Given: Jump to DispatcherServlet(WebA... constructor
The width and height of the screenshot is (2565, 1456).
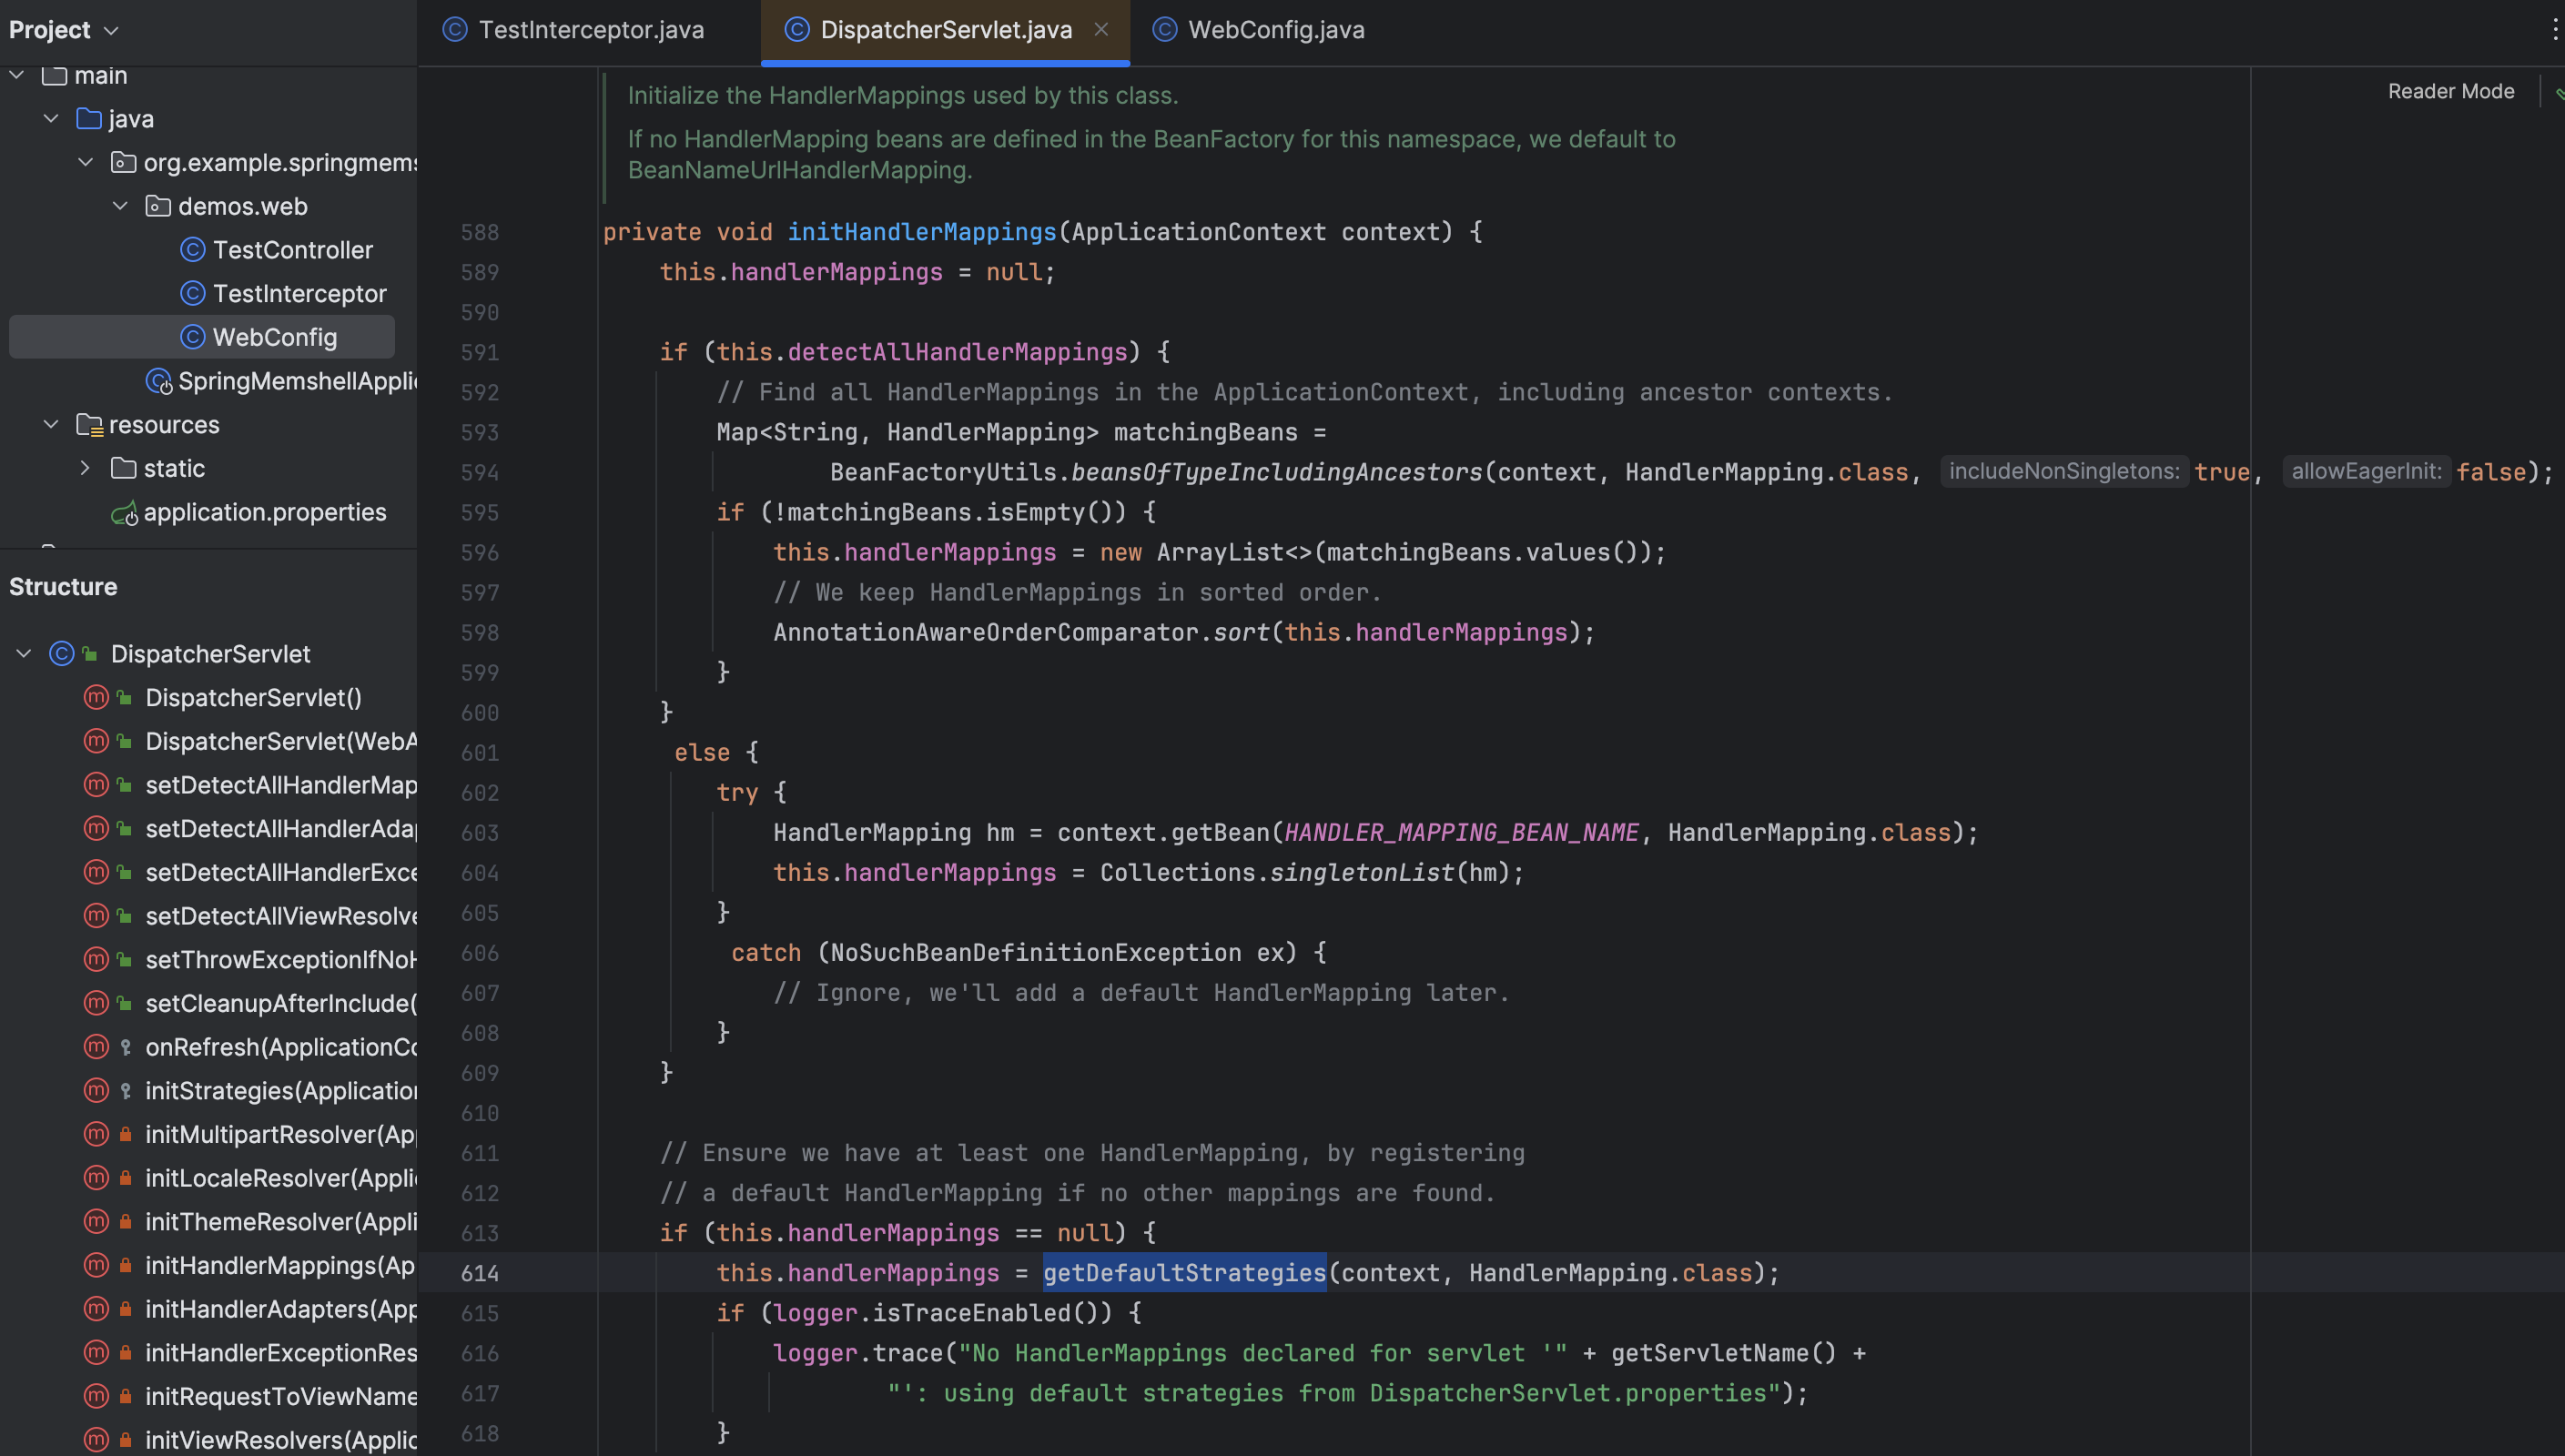Looking at the screenshot, I should click(281, 741).
